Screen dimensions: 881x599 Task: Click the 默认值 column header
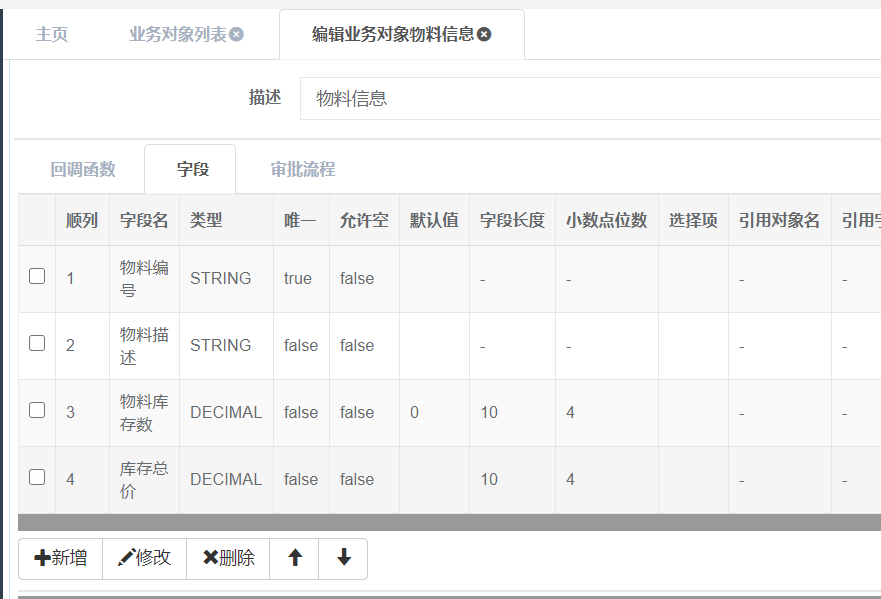[434, 220]
